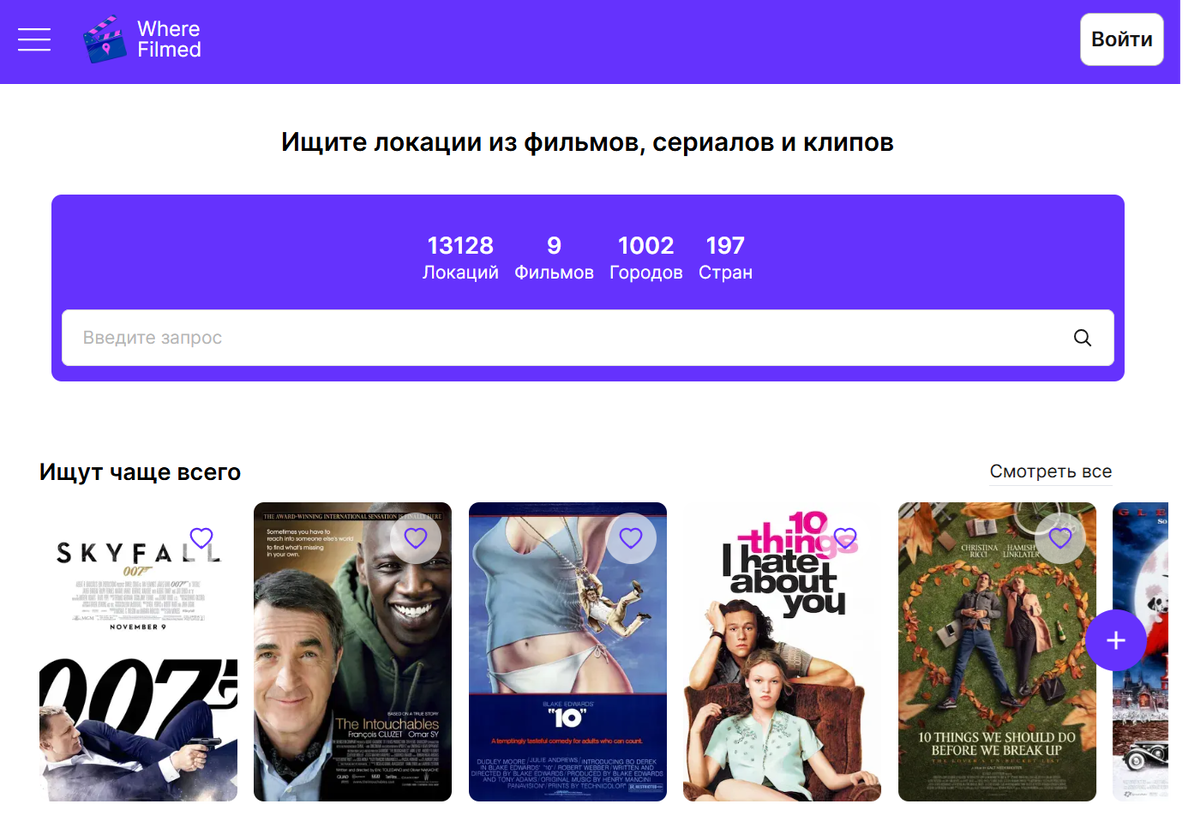Viewport: 1200px width, 822px height.
Task: Toggle the heart on the "10" movie poster
Action: pos(631,538)
